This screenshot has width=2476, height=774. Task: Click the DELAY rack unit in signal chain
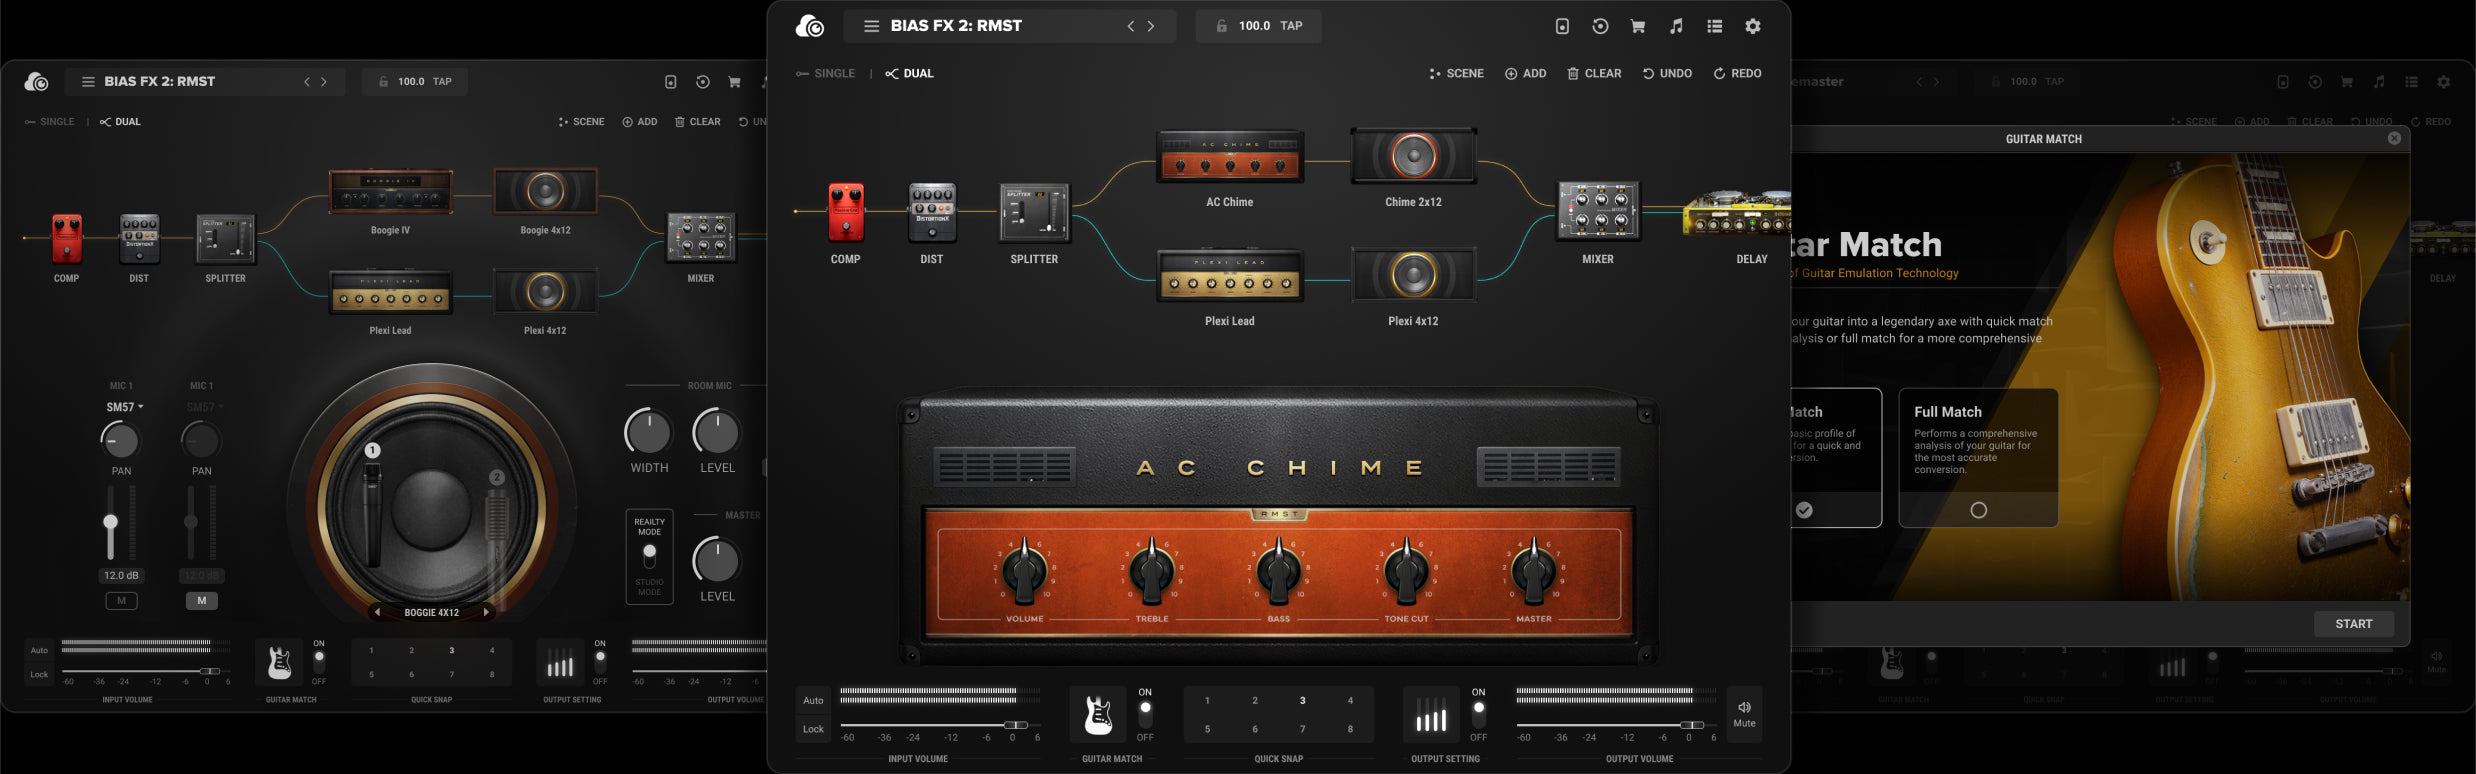pos(1736,213)
